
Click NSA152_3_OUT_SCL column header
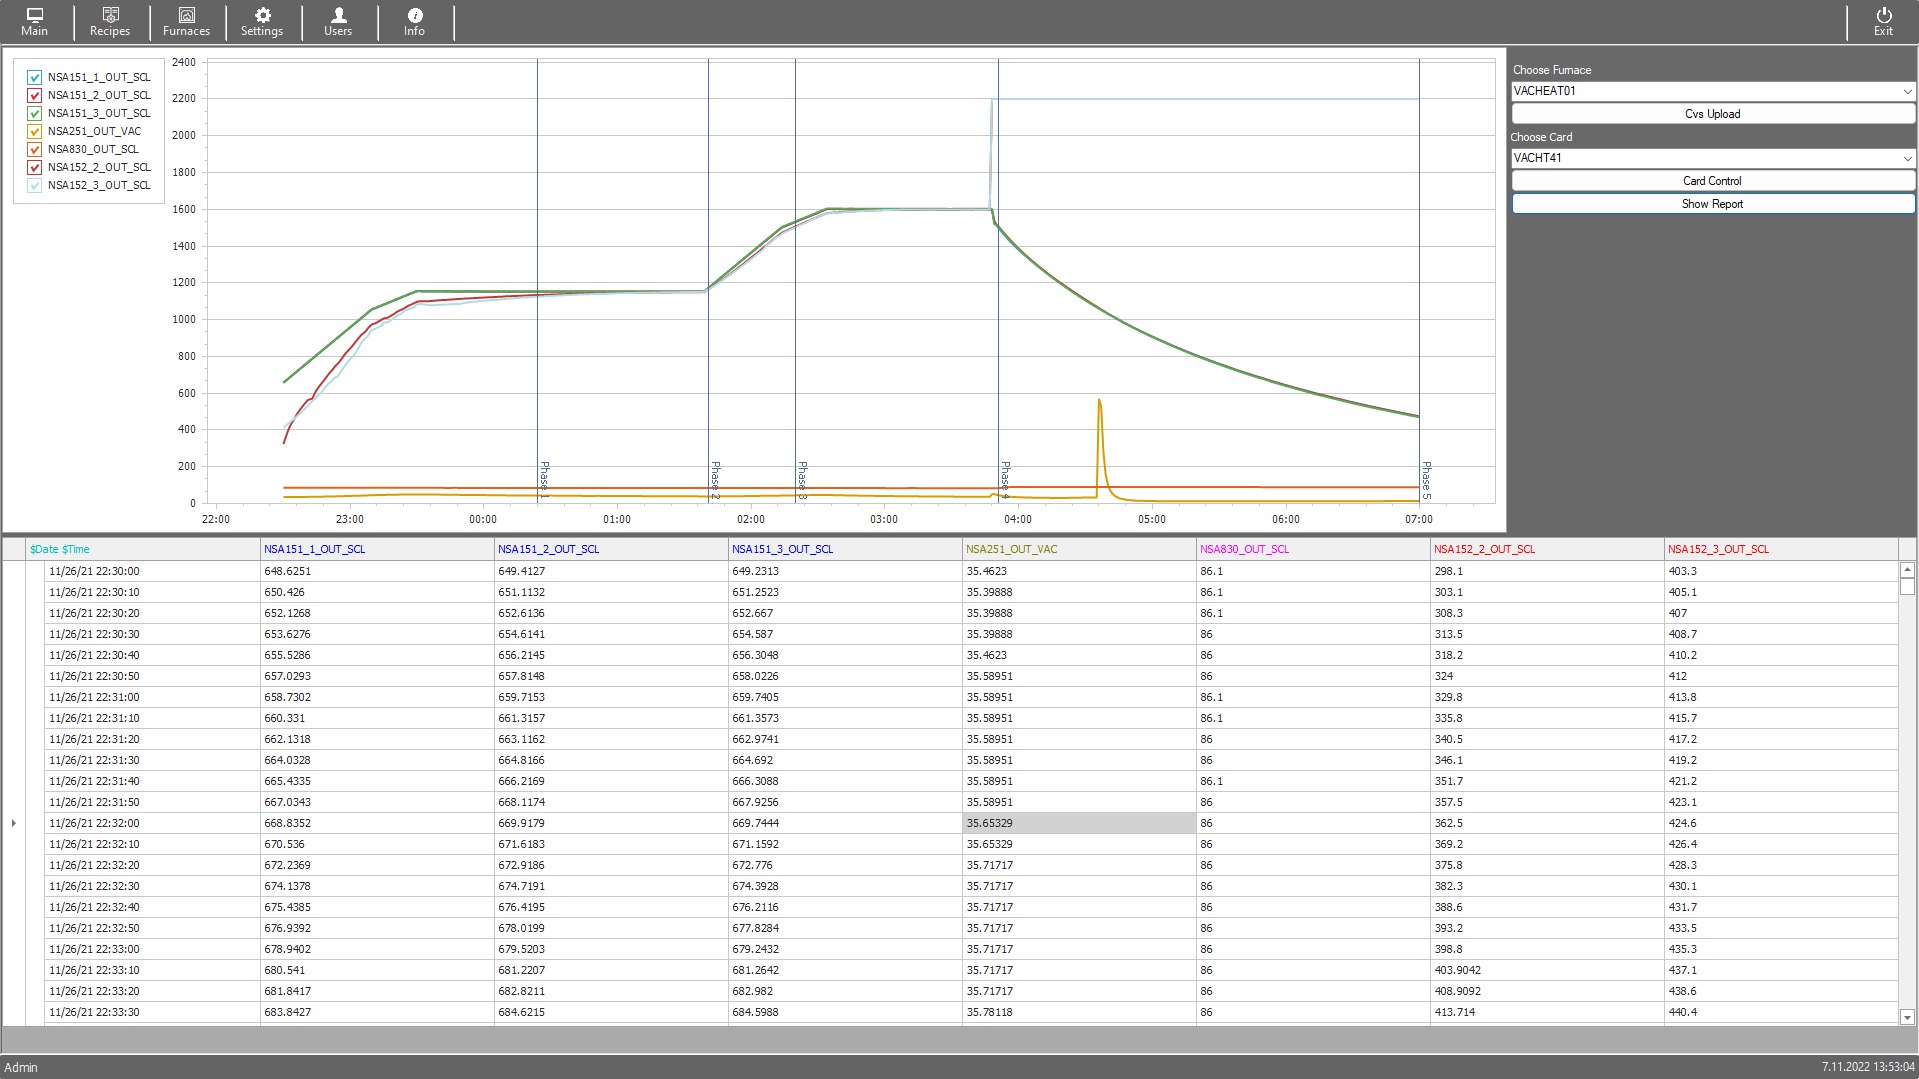click(1781, 549)
